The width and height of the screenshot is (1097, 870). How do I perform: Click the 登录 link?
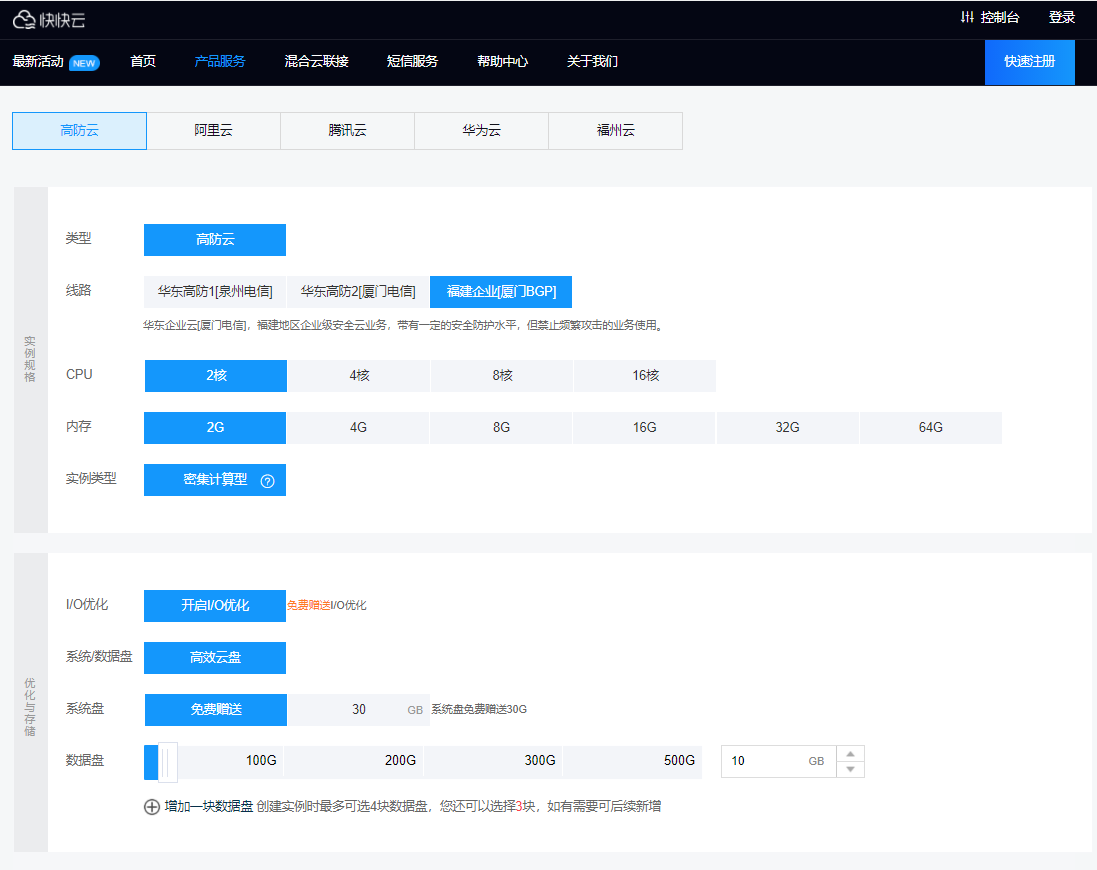[x=1061, y=17]
